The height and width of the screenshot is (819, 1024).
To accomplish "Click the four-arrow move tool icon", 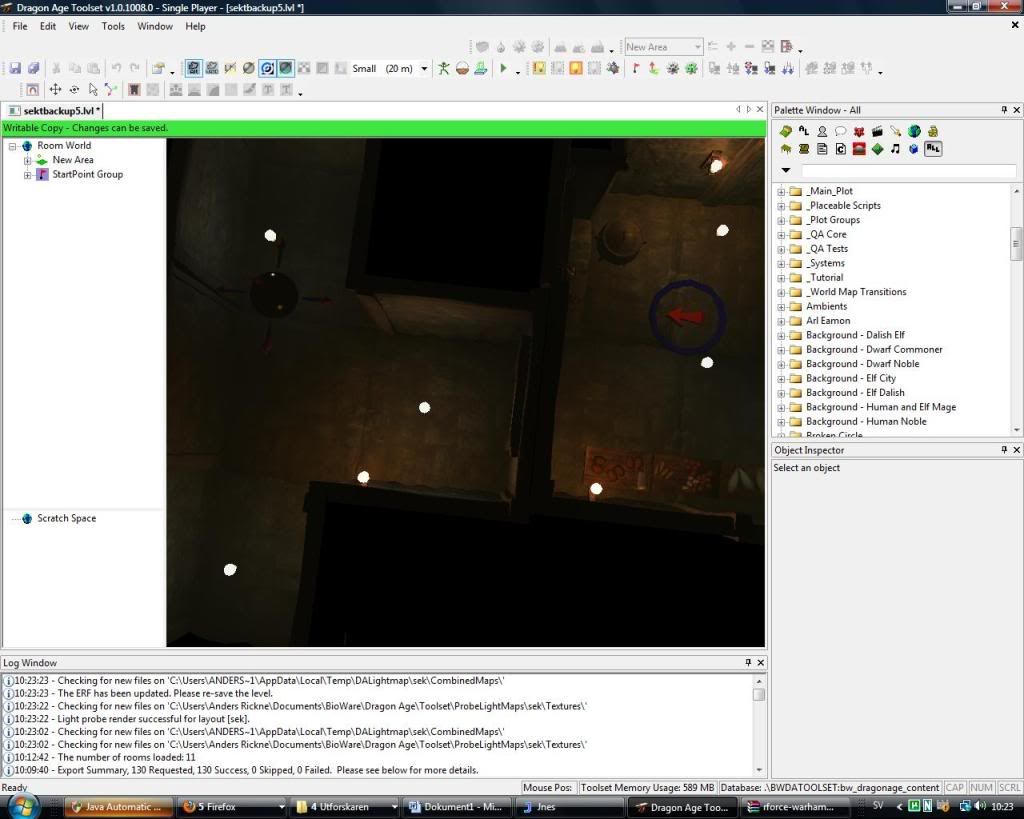I will coord(57,90).
